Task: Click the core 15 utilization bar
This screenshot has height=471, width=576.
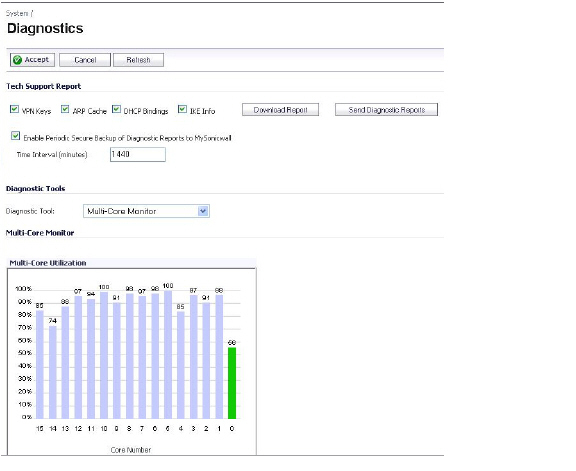Action: pos(40,364)
